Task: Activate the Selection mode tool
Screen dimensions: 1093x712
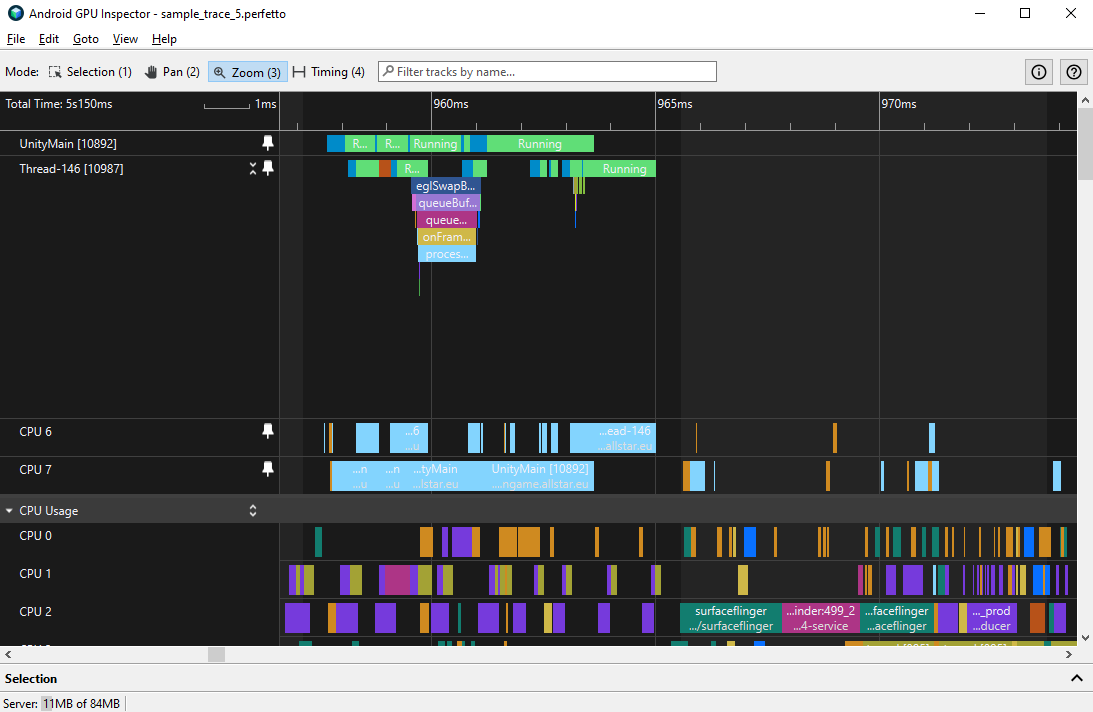Action: (x=90, y=71)
